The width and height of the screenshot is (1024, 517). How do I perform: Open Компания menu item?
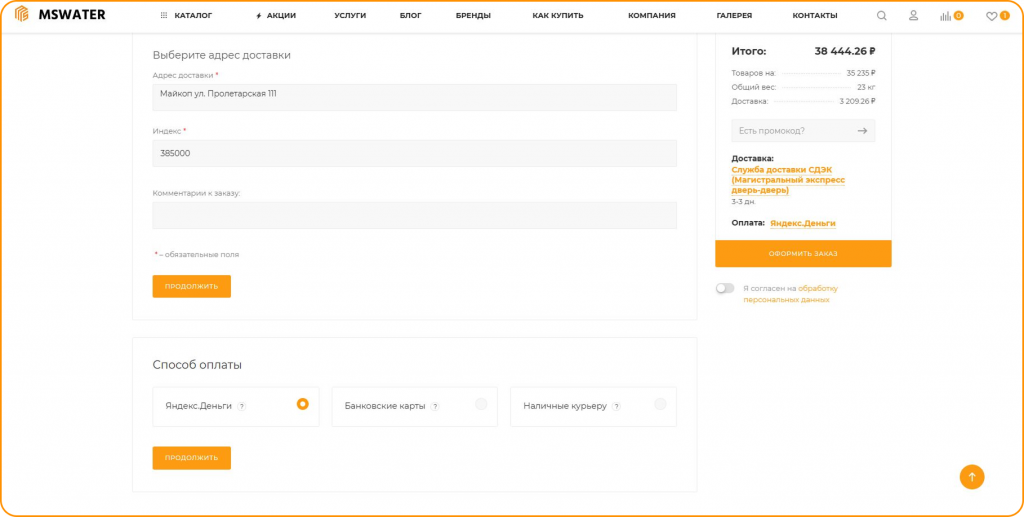pos(652,16)
